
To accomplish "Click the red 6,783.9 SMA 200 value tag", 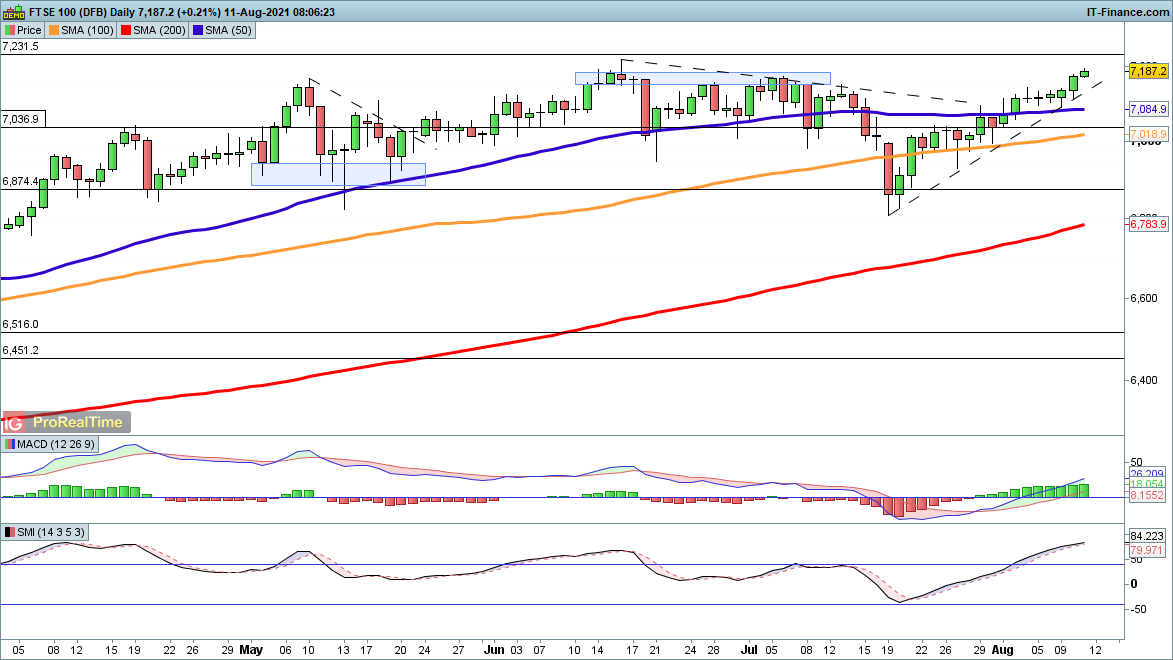I will tap(1146, 225).
